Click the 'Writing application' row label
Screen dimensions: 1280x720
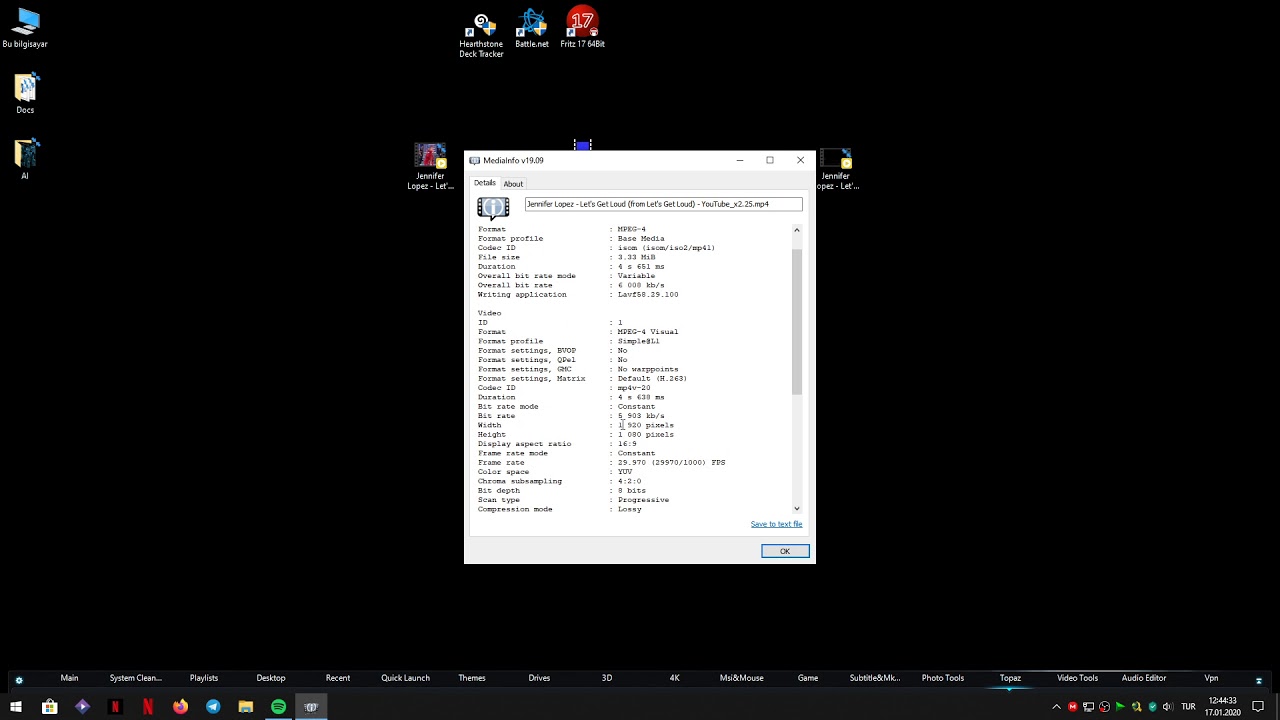(522, 295)
